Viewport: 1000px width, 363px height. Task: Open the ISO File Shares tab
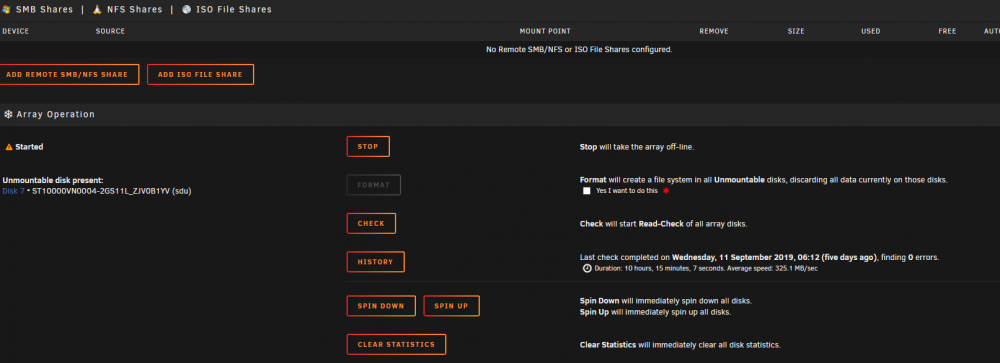[233, 10]
